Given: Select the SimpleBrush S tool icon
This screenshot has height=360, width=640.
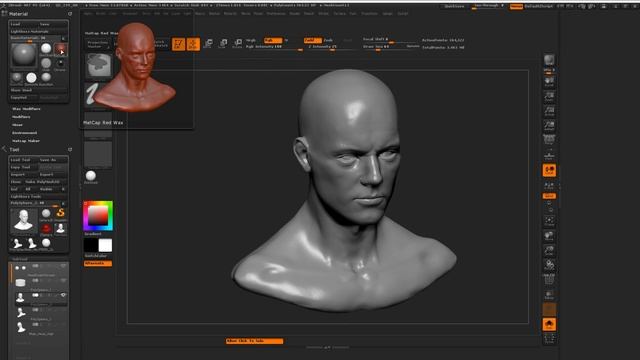Looking at the screenshot, I should [x=60, y=213].
